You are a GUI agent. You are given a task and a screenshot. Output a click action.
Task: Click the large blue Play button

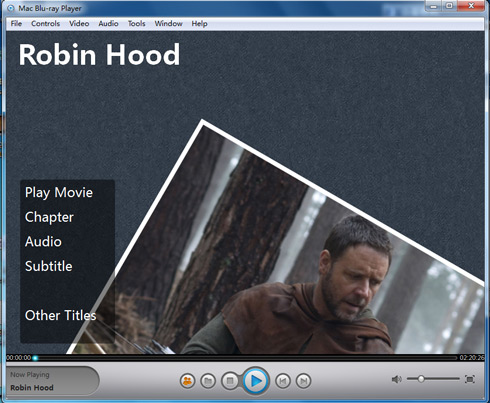256,381
